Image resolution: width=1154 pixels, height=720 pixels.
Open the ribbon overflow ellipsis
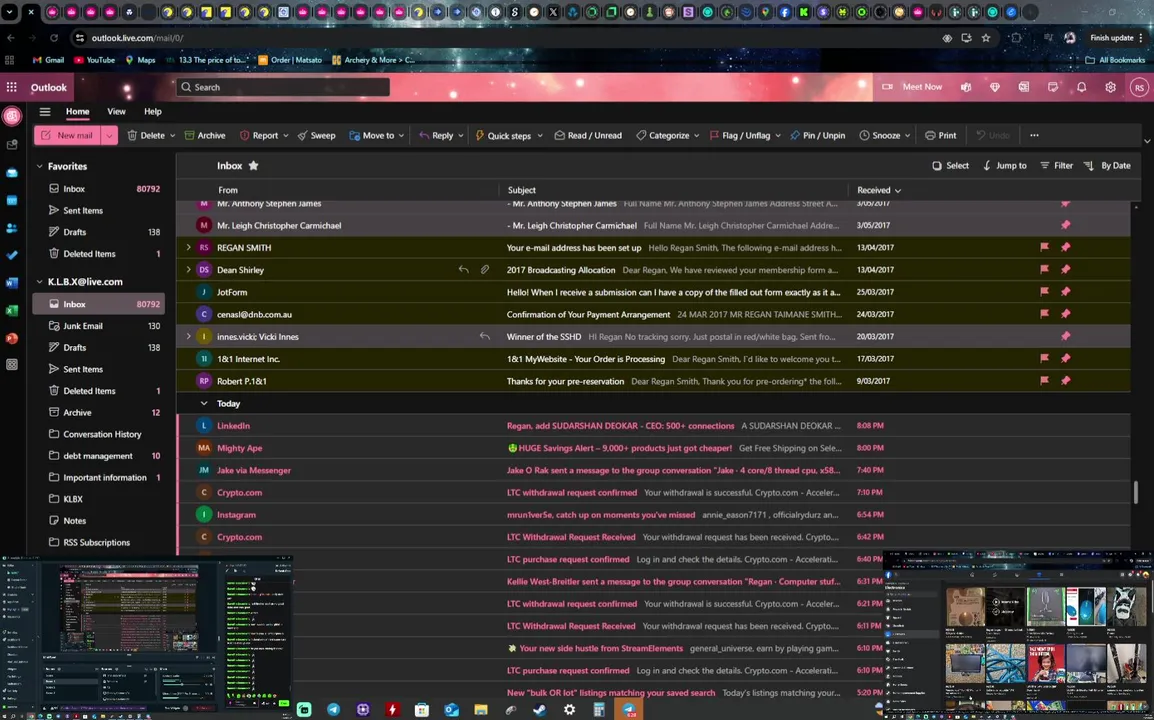click(1034, 135)
